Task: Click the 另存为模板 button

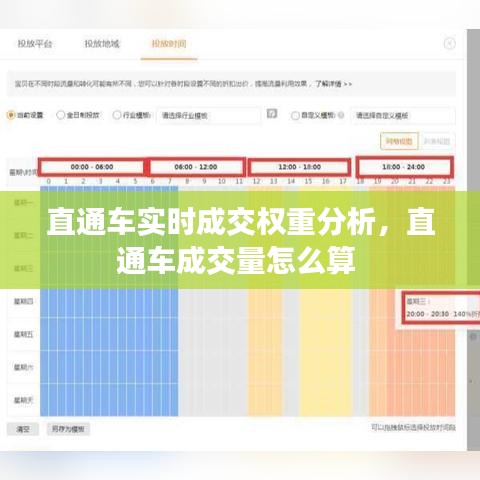Action: (x=68, y=429)
